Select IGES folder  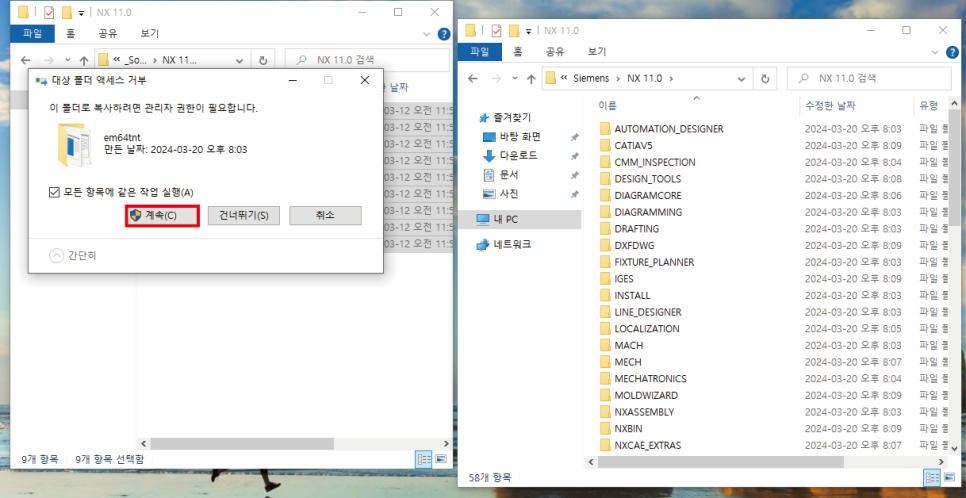tap(624, 279)
